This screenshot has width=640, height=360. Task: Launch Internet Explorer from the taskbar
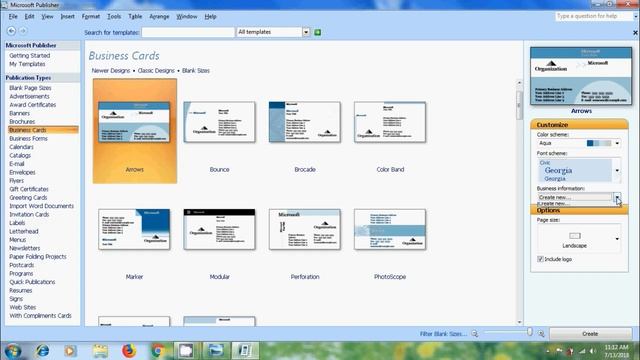42,351
